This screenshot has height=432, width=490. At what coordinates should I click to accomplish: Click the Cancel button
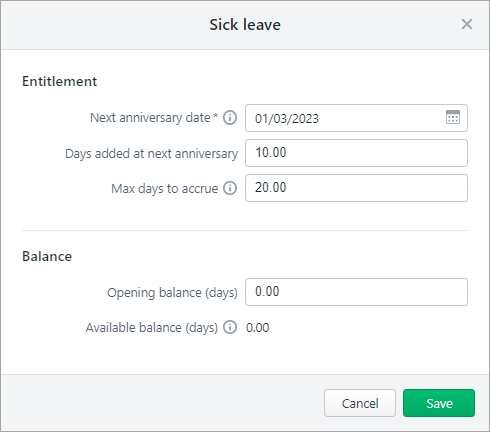(360, 403)
